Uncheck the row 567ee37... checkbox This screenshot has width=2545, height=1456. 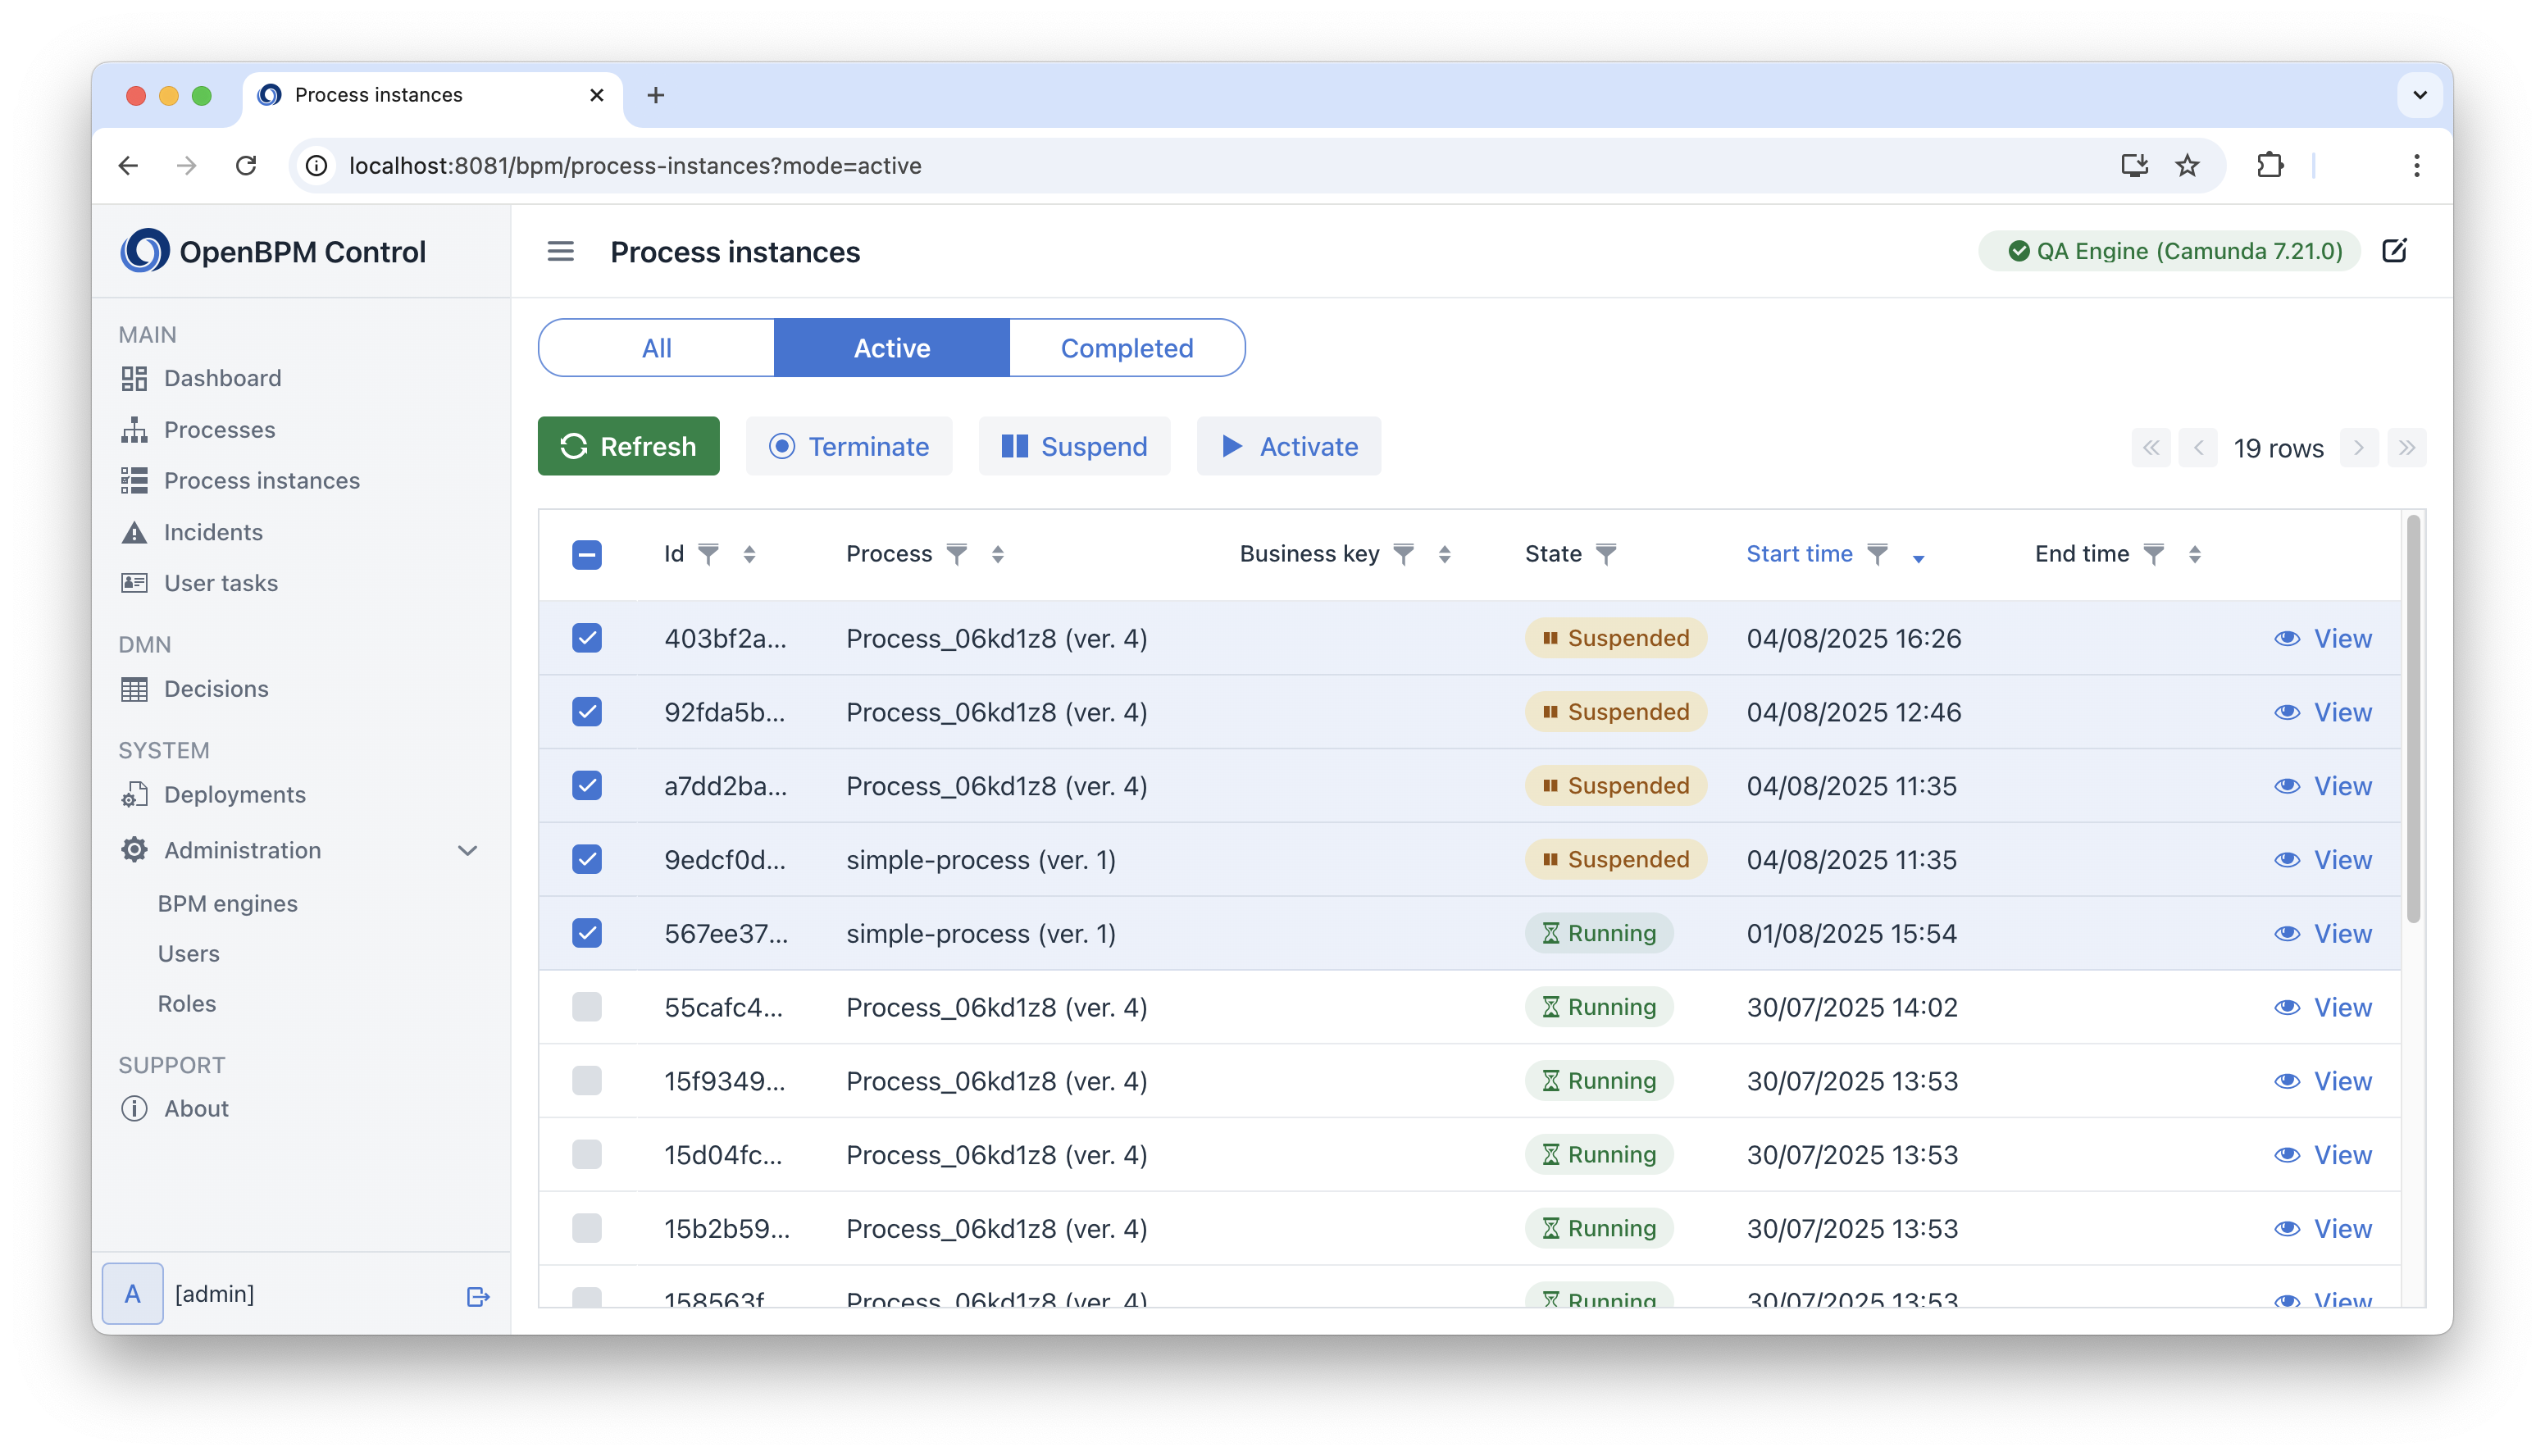587,933
